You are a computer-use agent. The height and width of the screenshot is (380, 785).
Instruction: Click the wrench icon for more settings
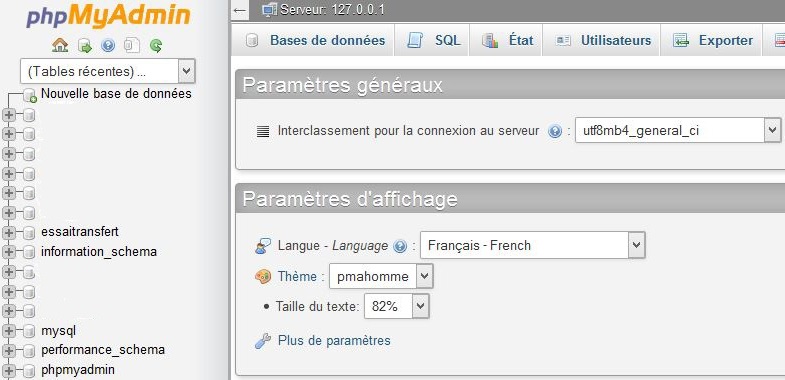[263, 341]
